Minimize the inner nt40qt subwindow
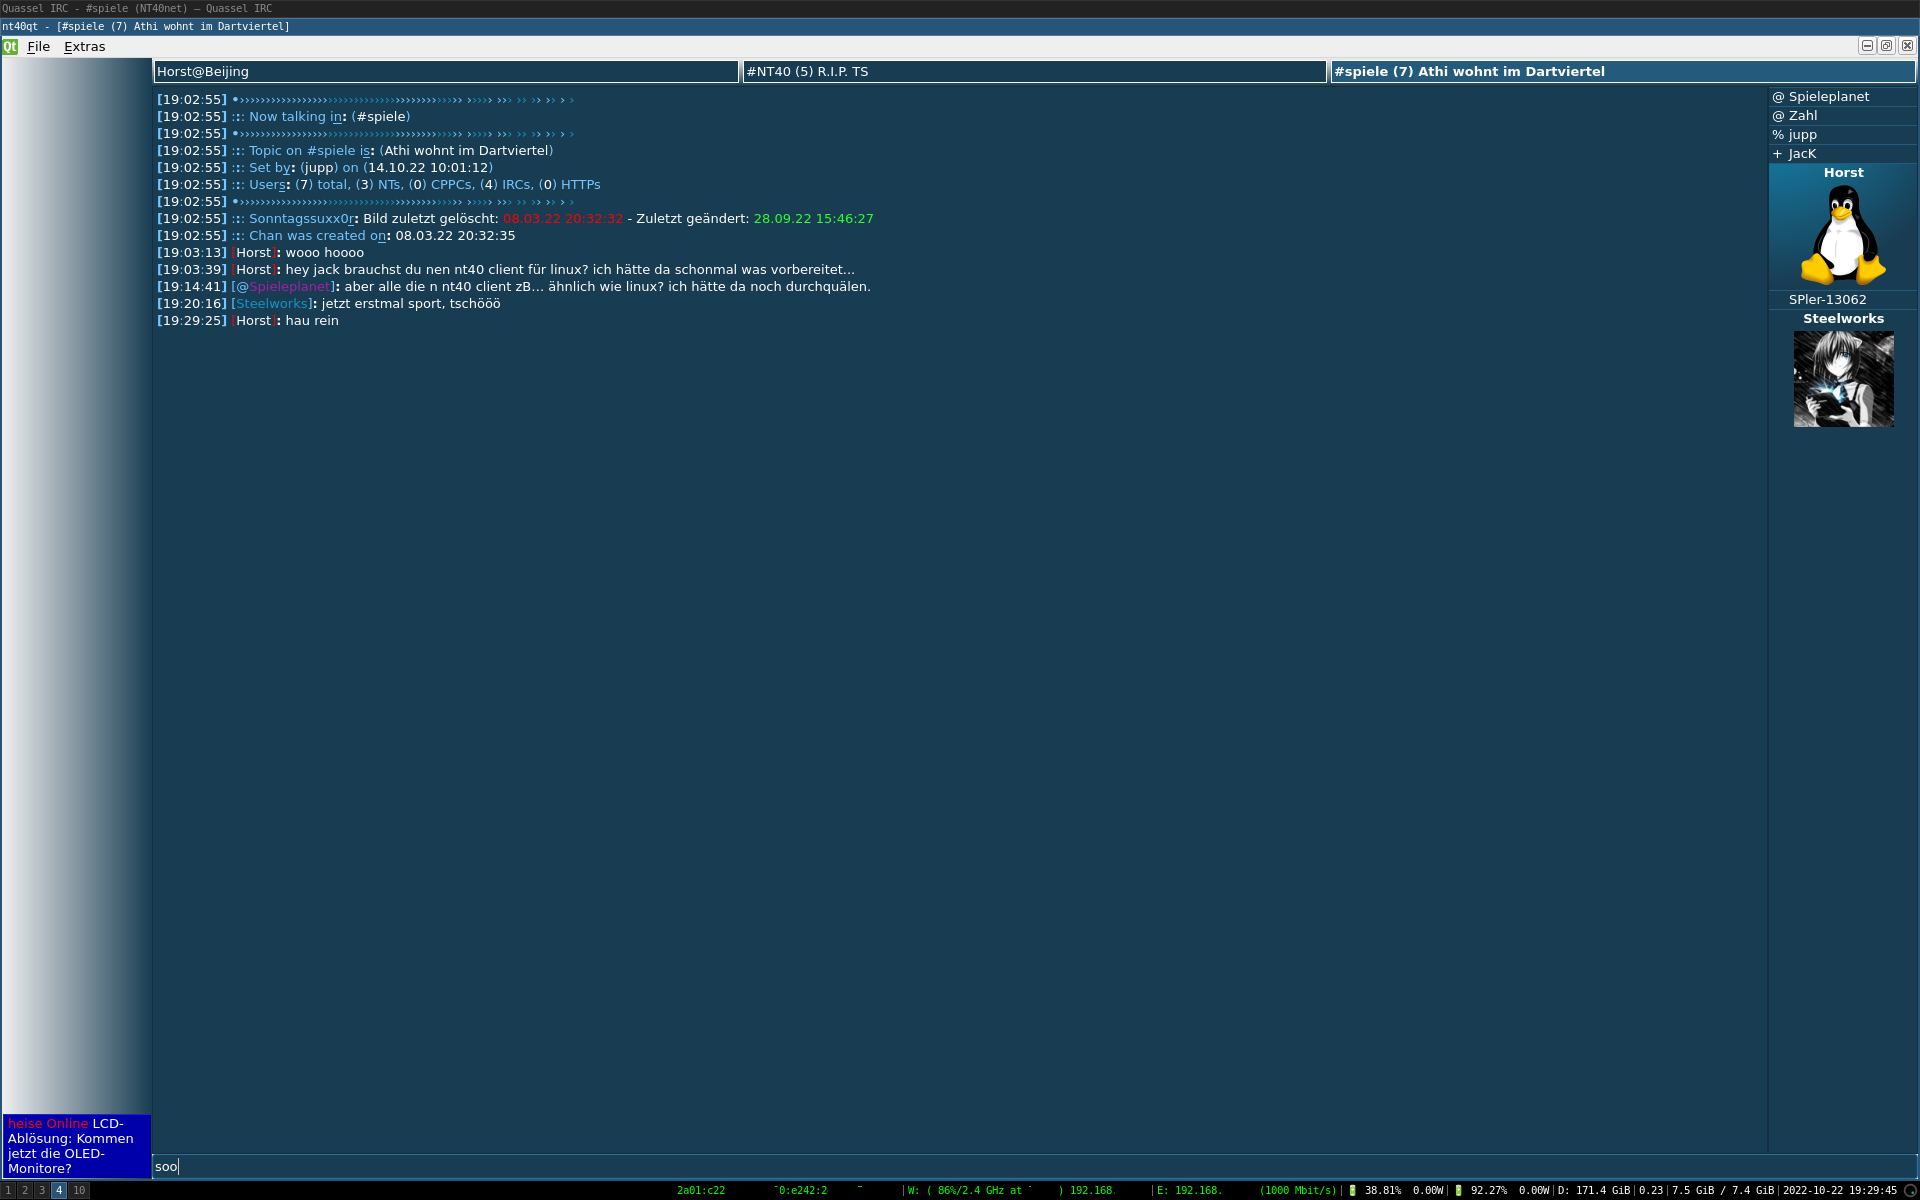Image resolution: width=1920 pixels, height=1200 pixels. click(1867, 46)
